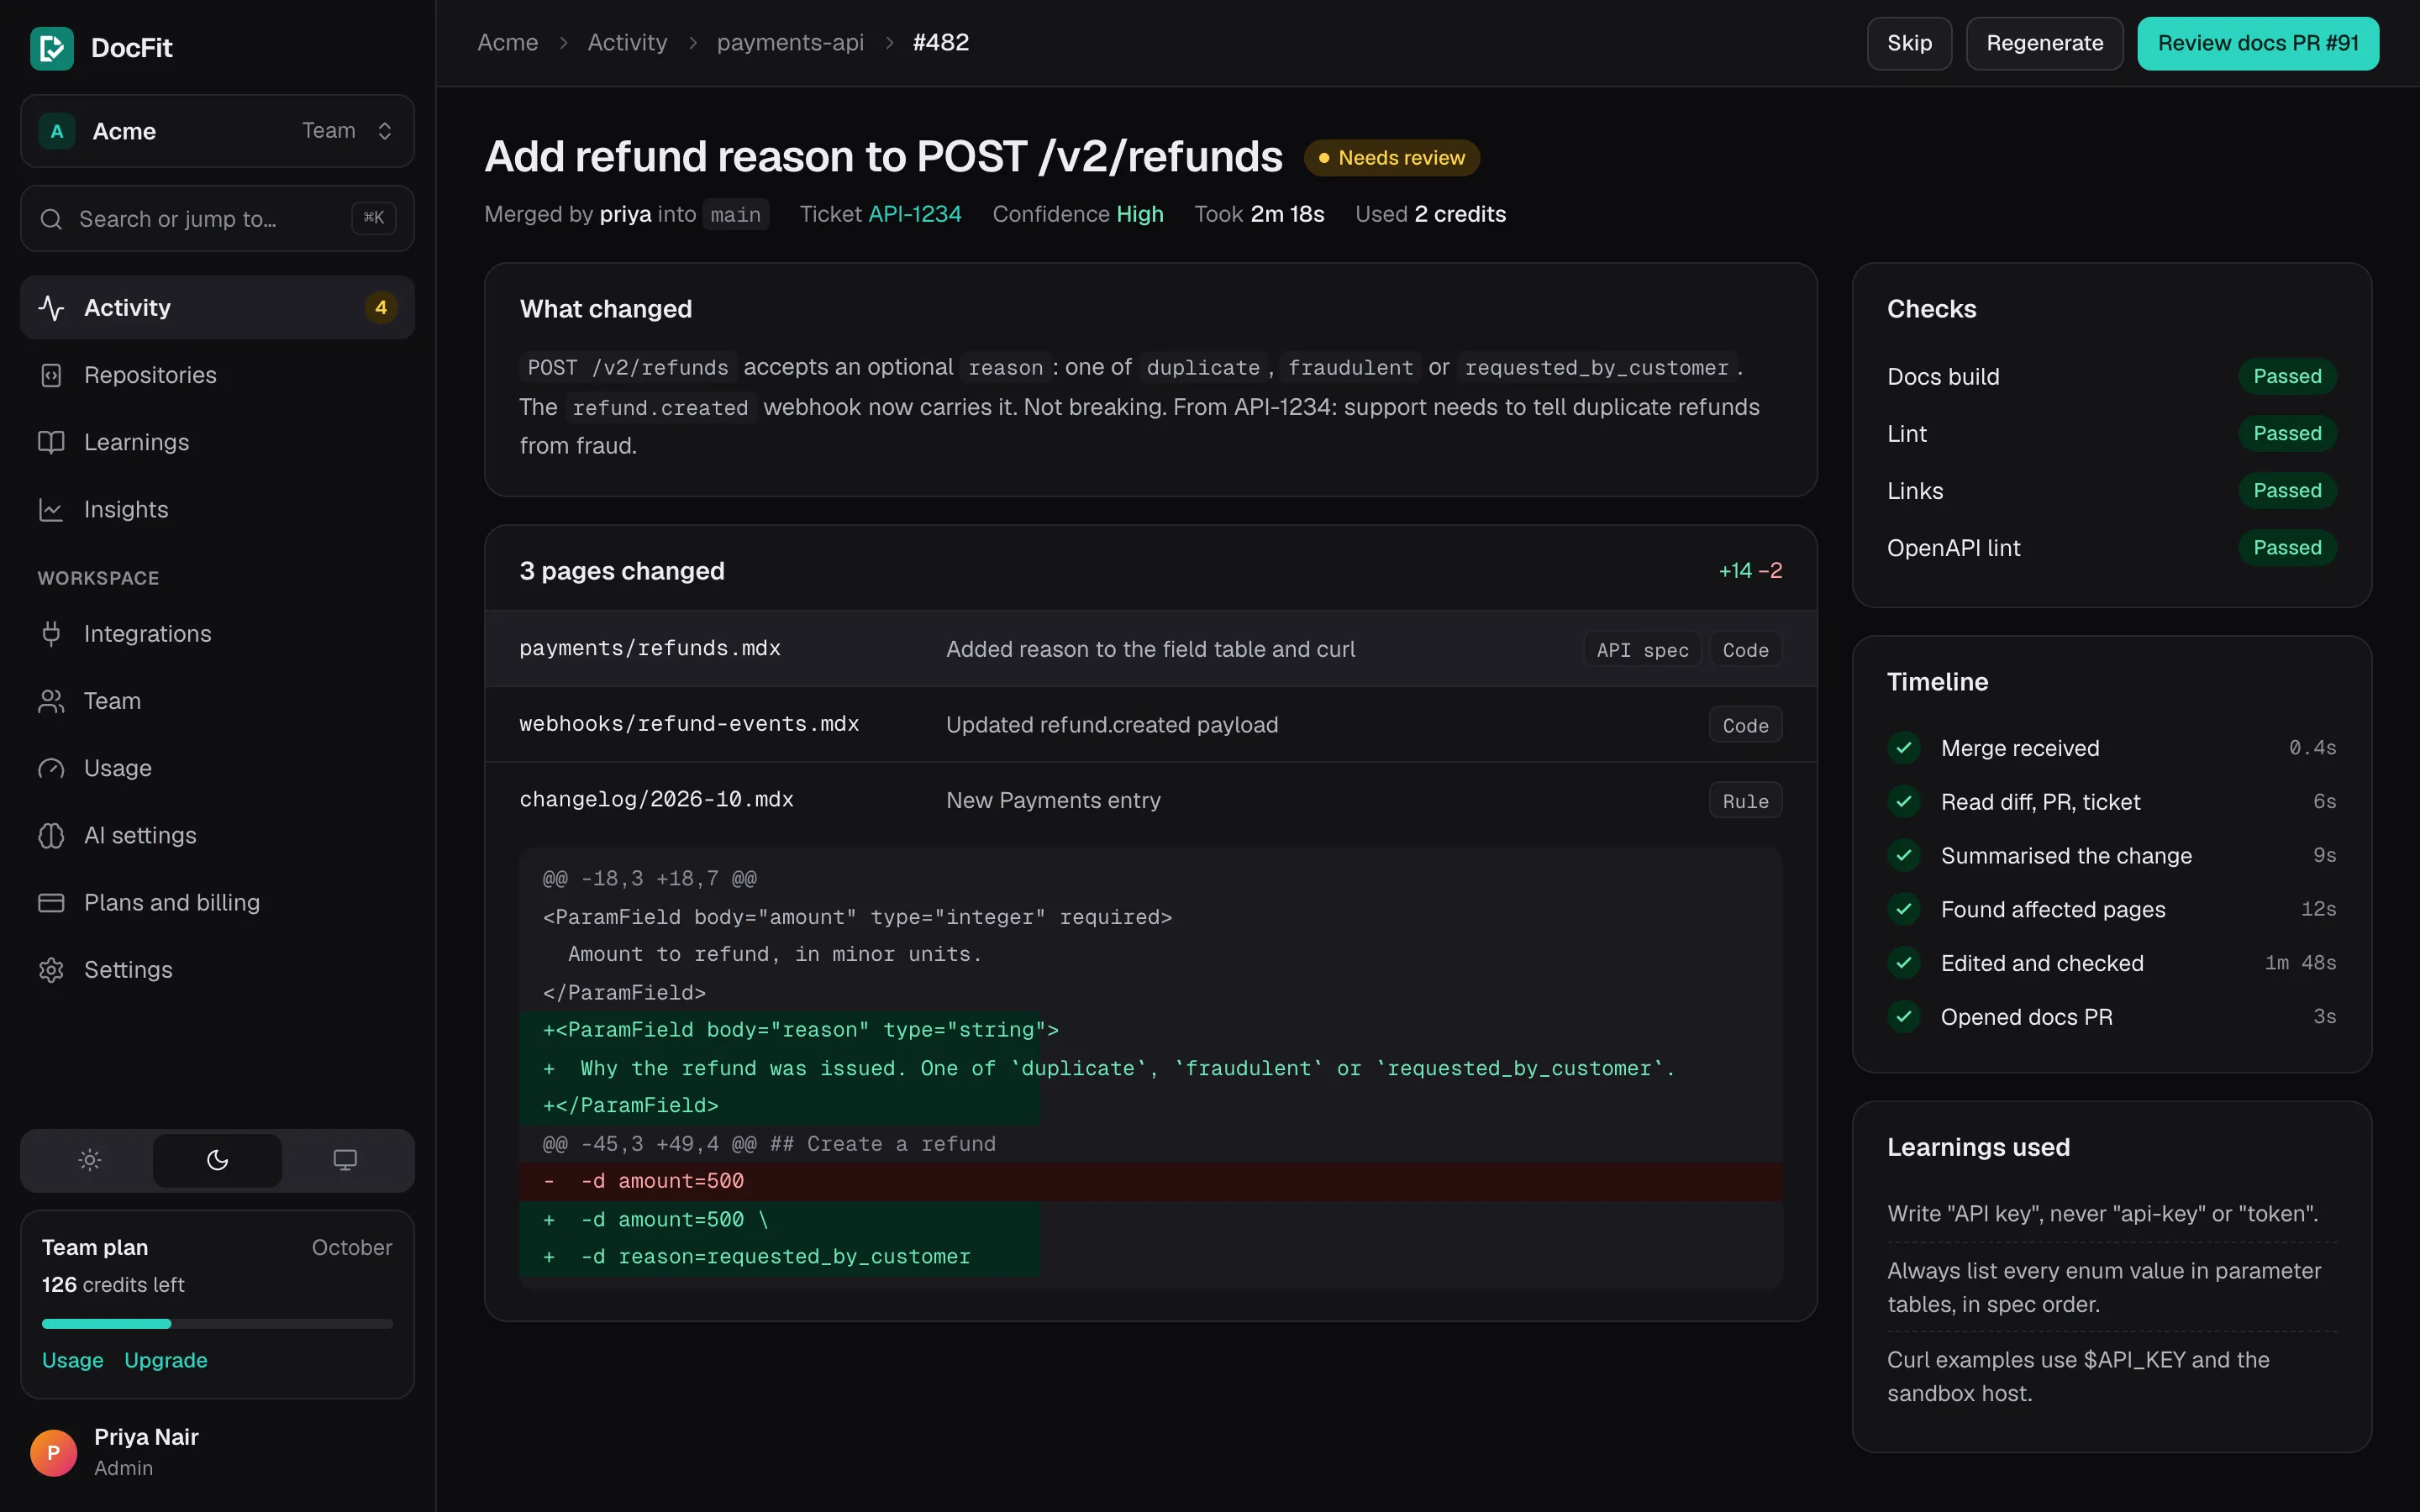
Task: Click the Docs build Passed badge
Action: (x=2287, y=377)
